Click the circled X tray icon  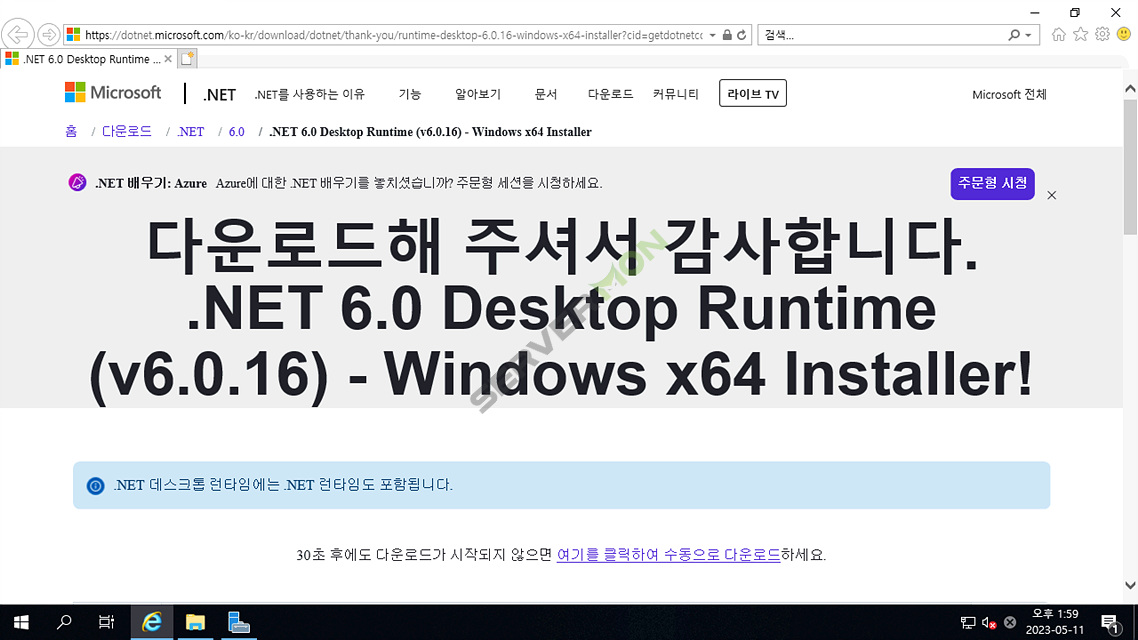[1010, 622]
